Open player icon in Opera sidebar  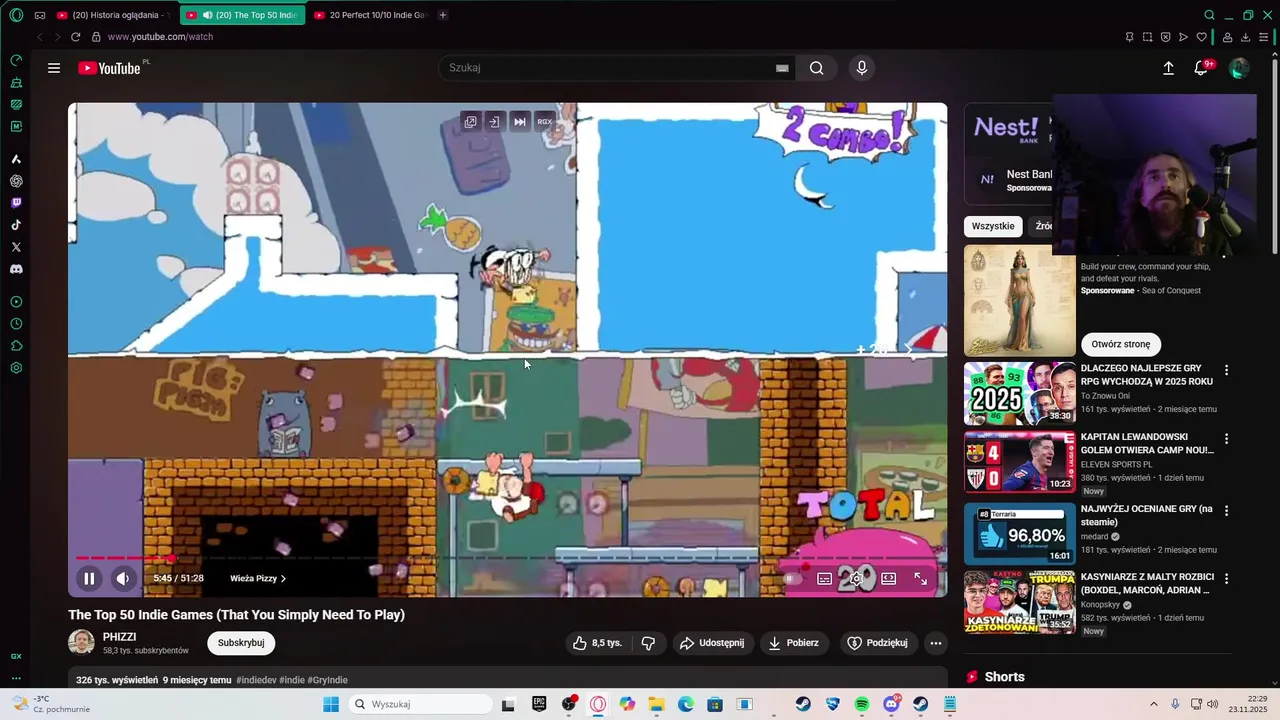tap(16, 302)
